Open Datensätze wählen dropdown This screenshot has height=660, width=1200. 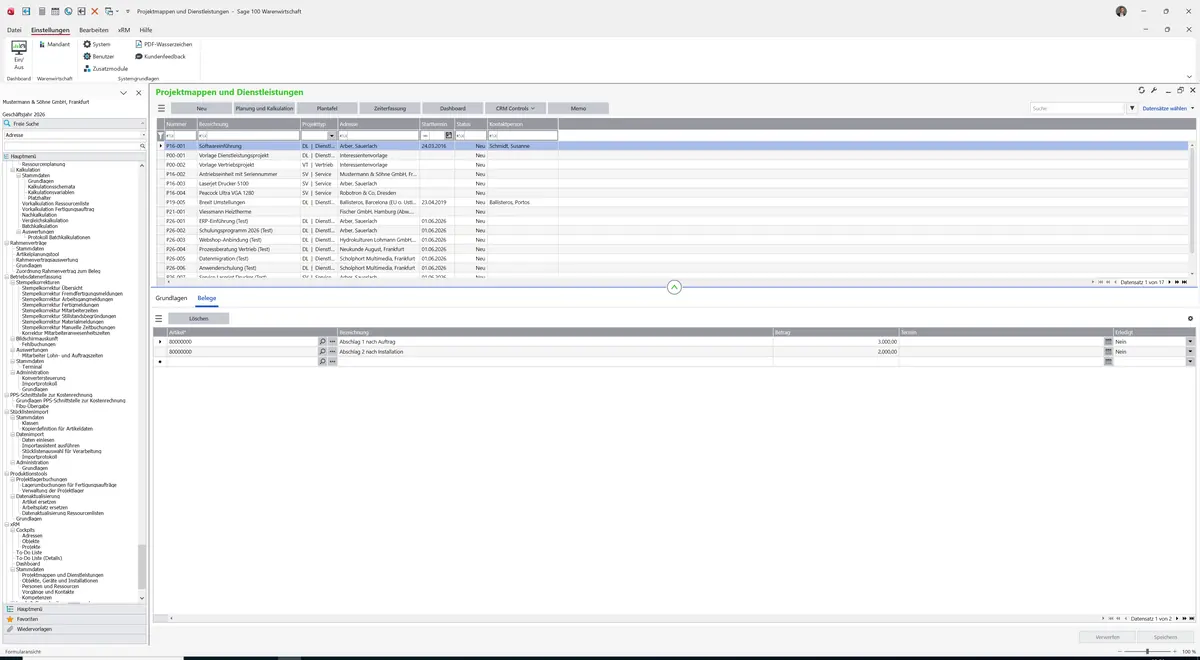pos(1168,108)
